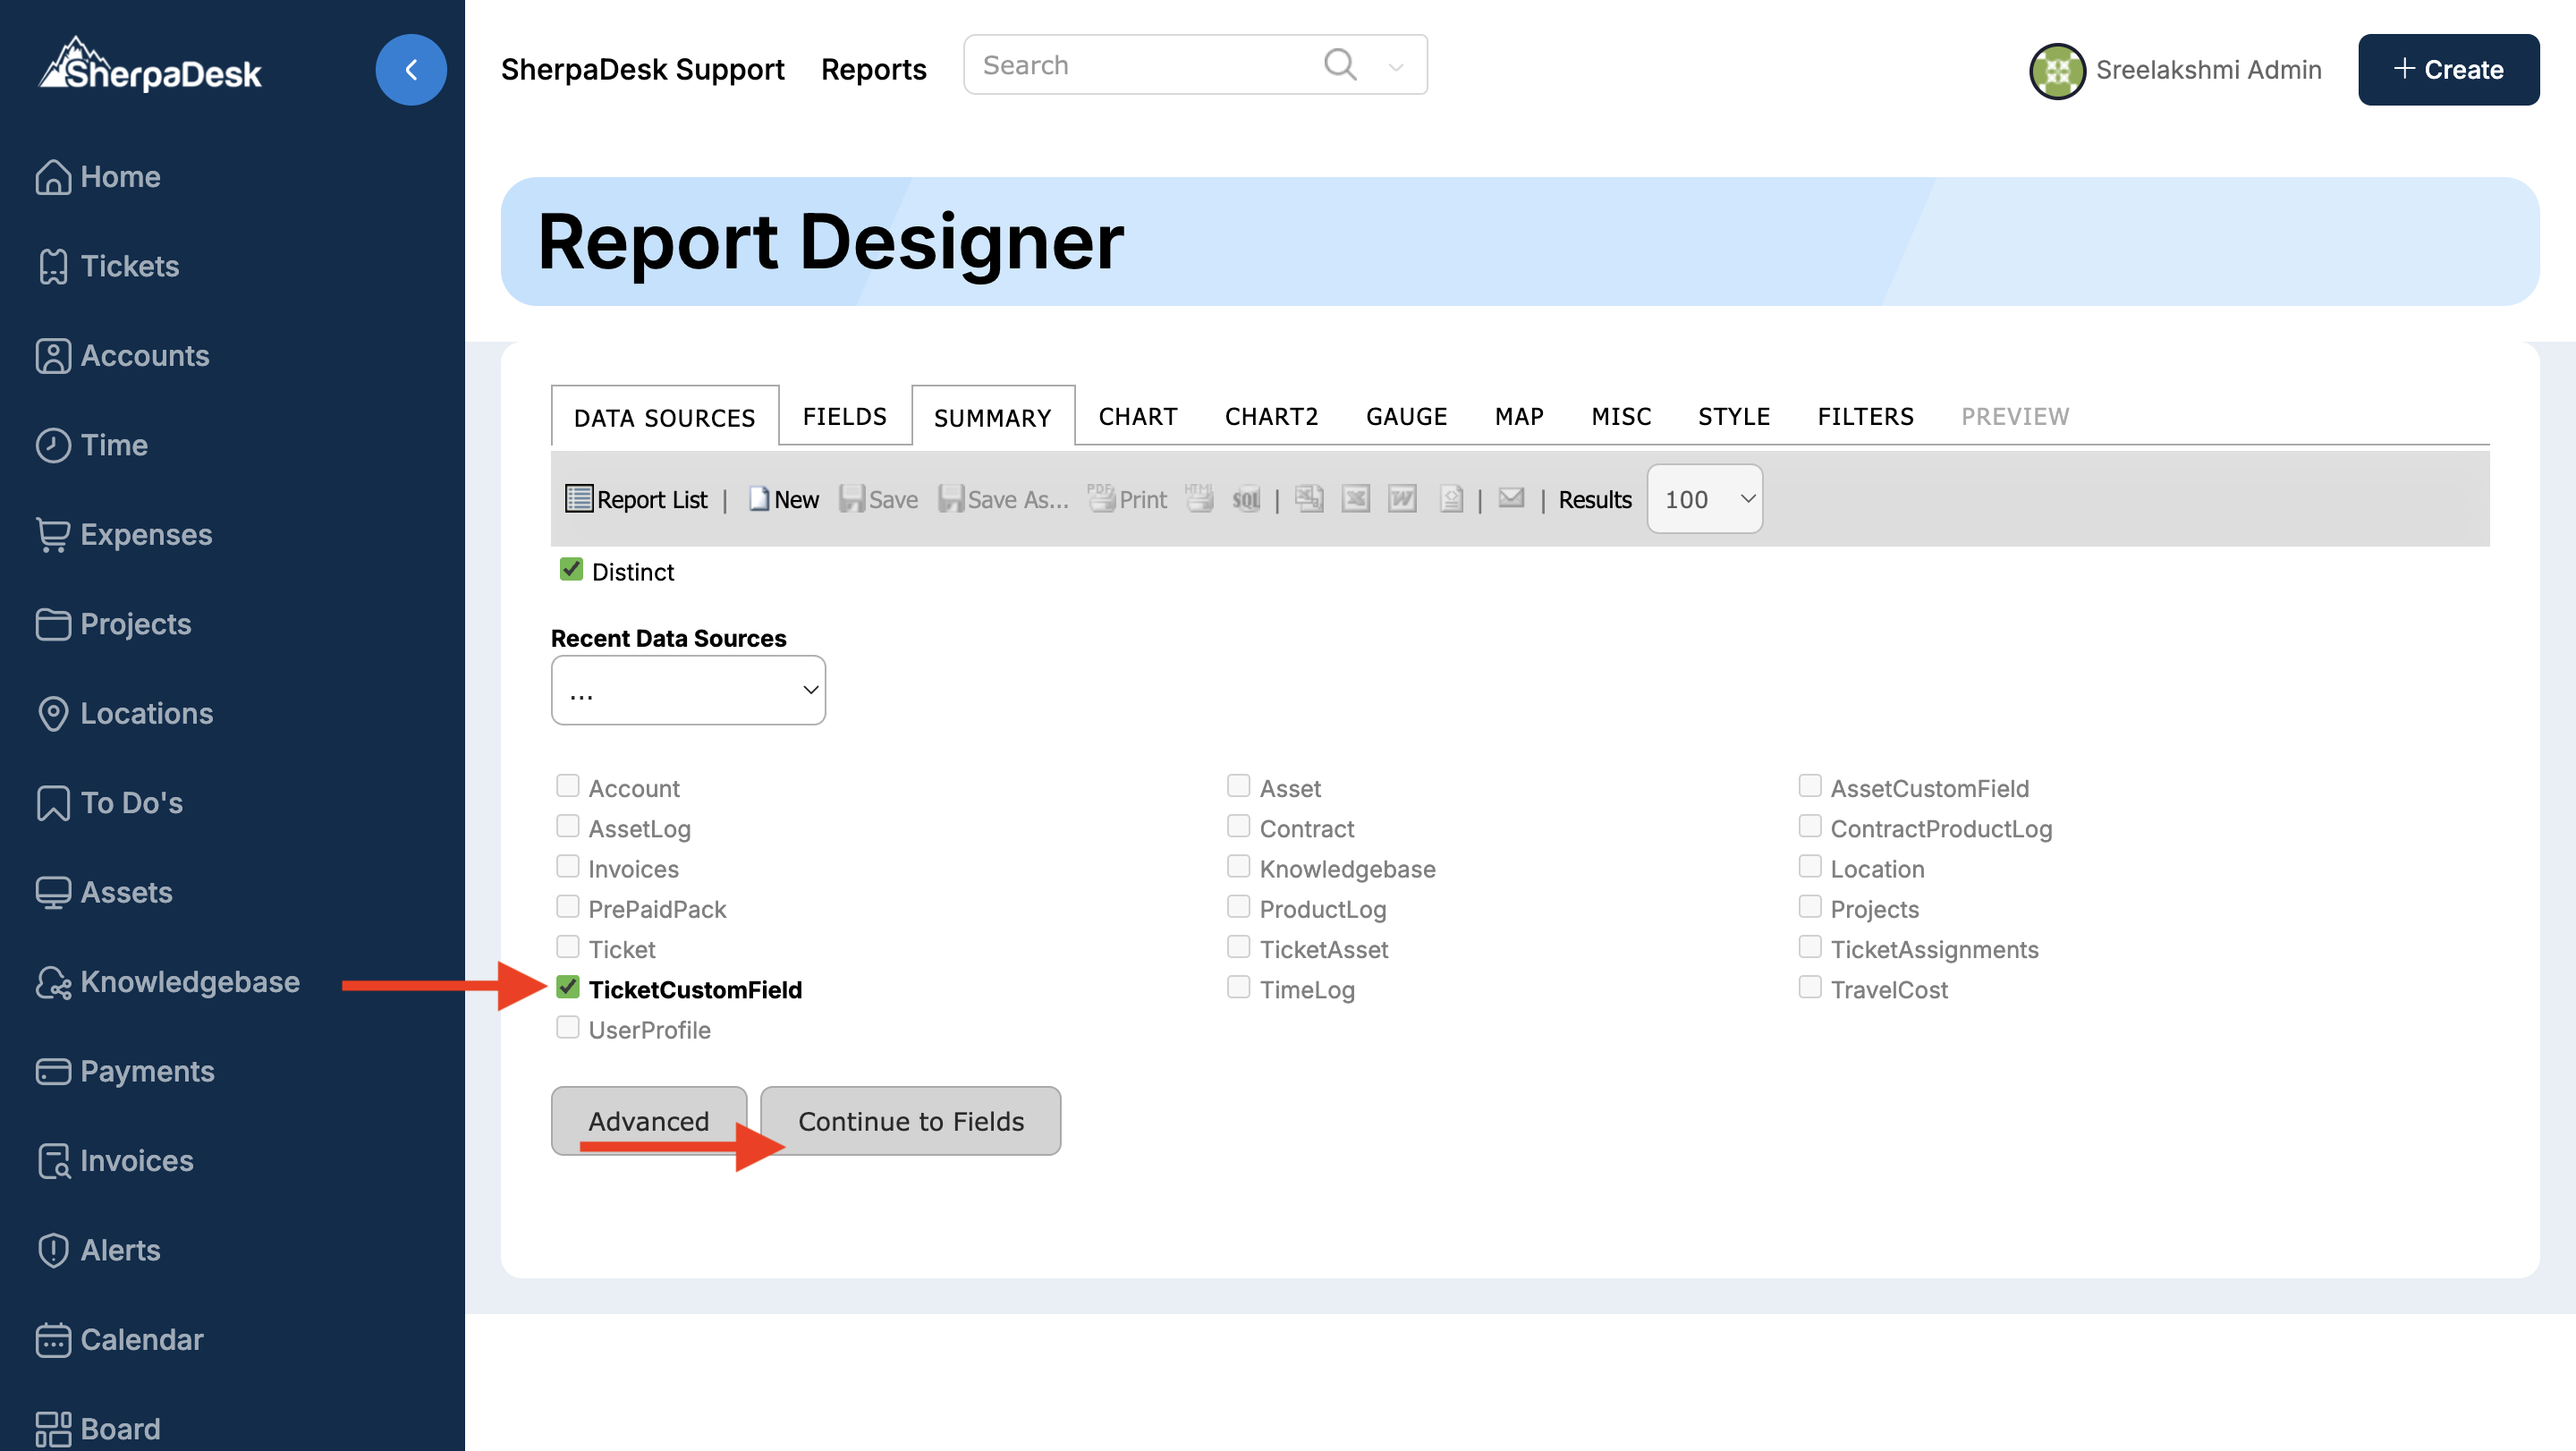Switch to the FIELDS tab
Viewport: 2576px width, 1451px height.
pyautogui.click(x=844, y=416)
